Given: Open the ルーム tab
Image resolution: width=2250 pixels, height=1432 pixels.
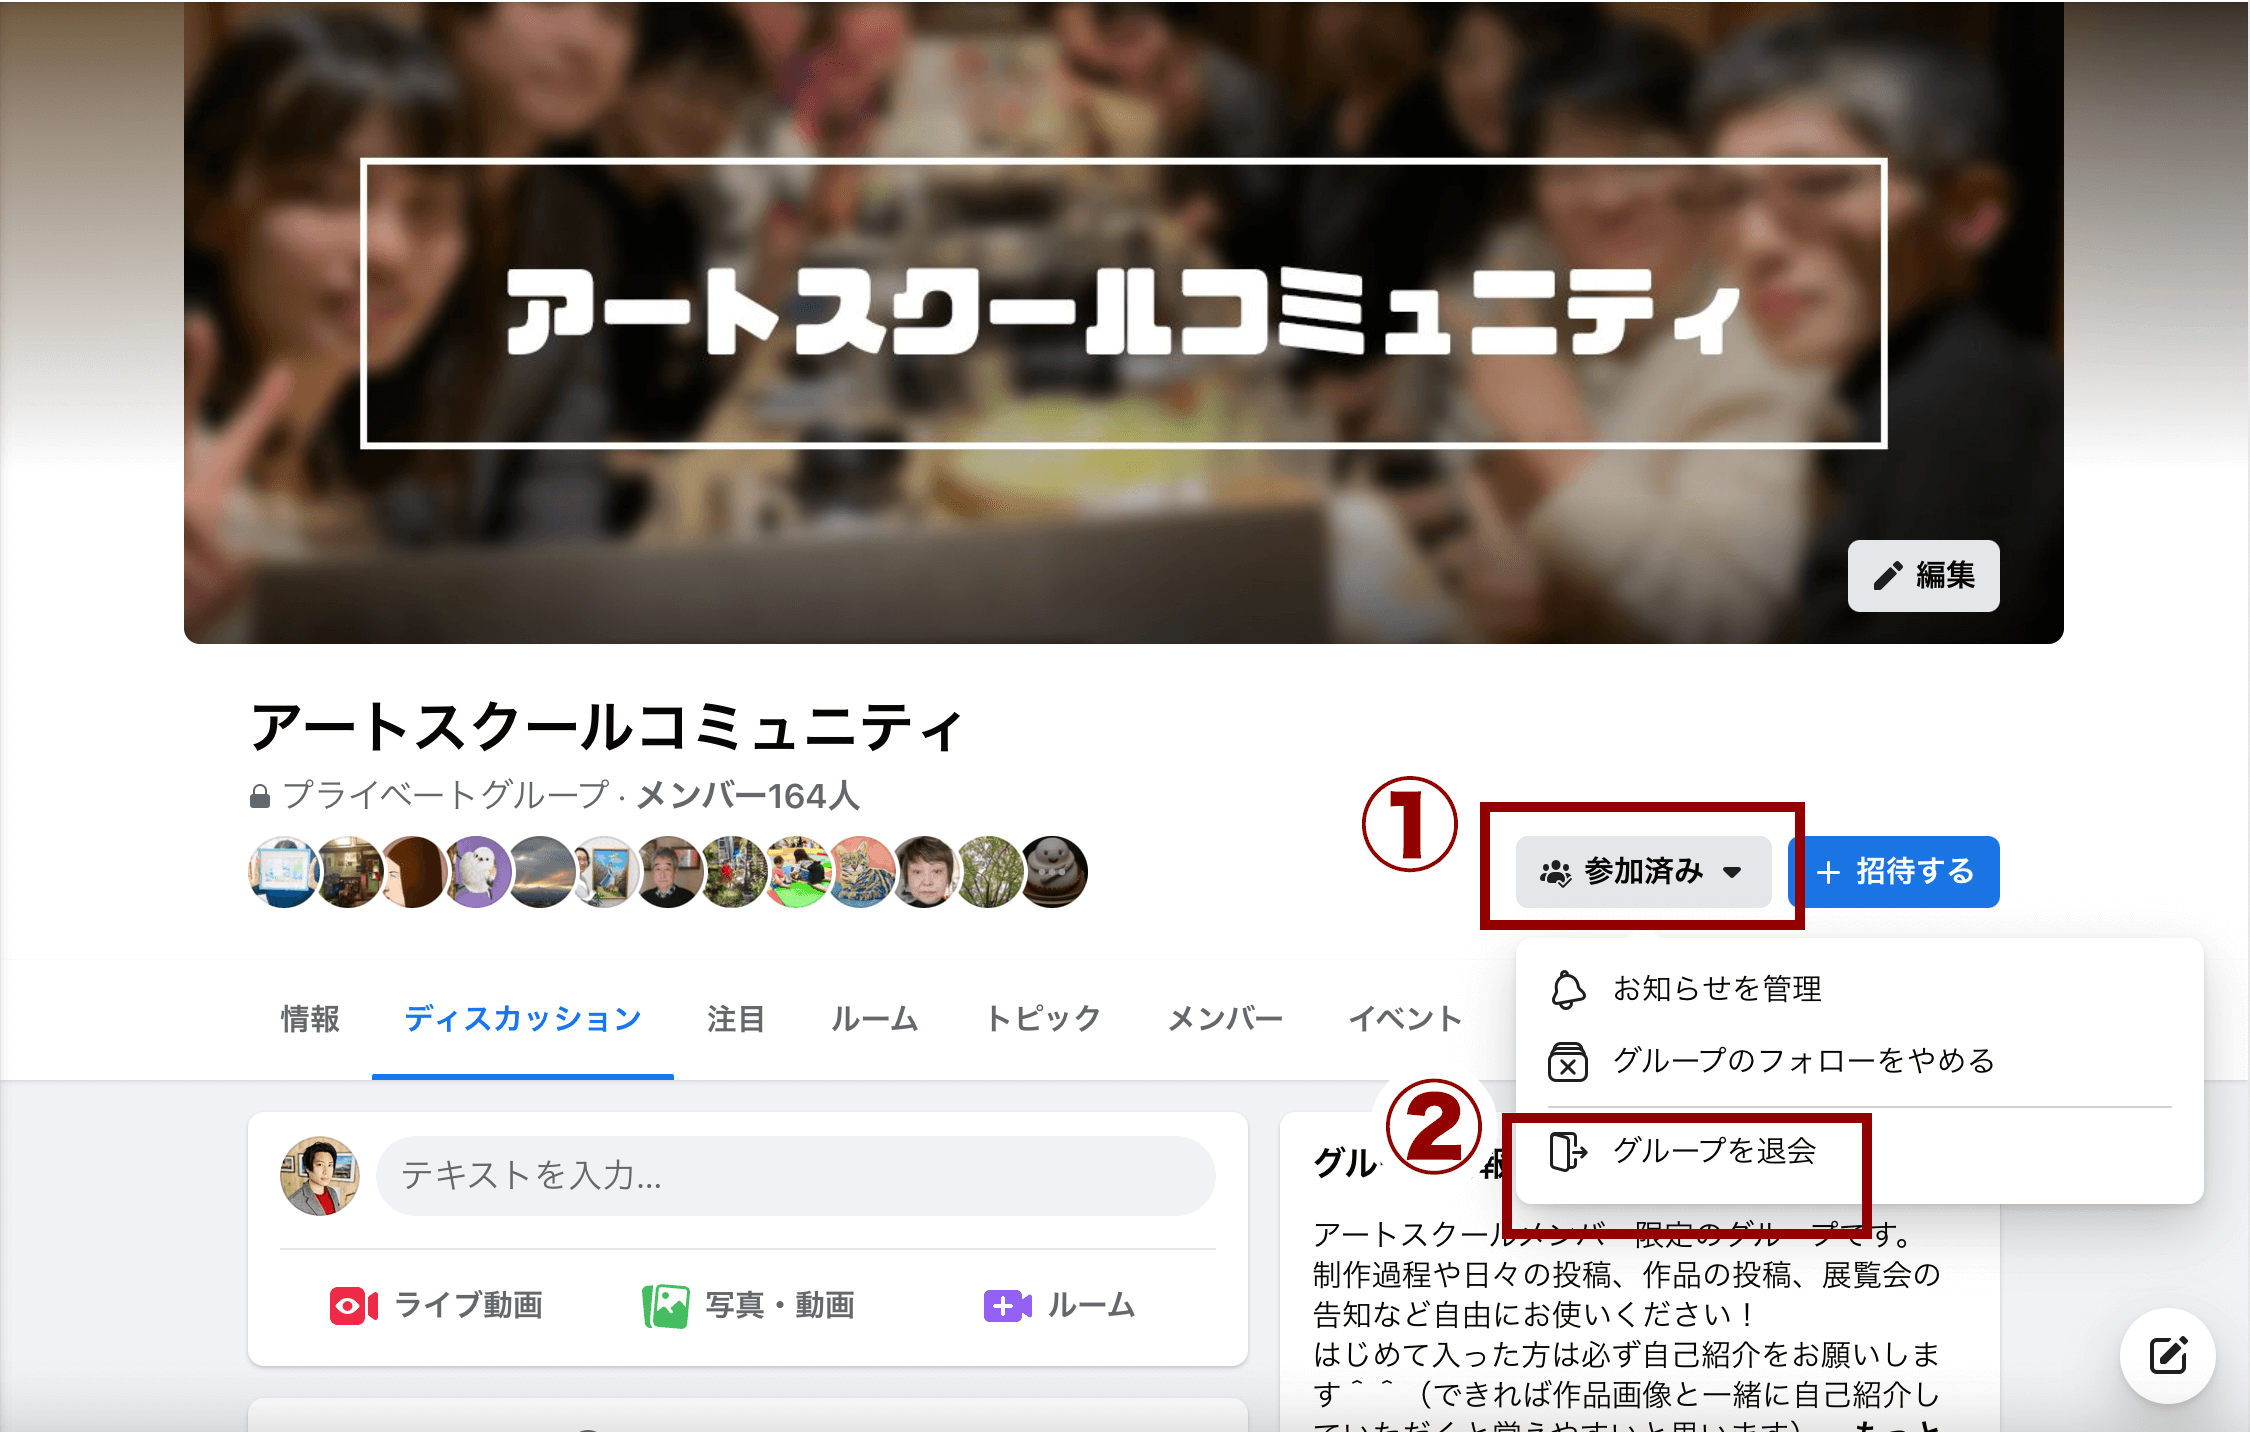Looking at the screenshot, I should 875,1019.
